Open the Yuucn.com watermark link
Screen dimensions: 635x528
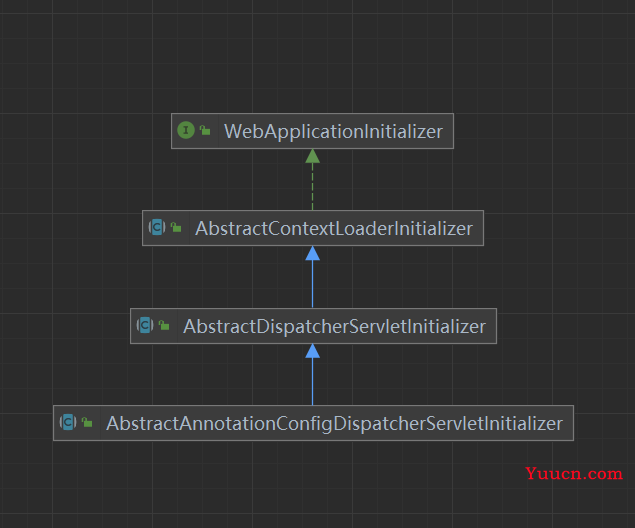pos(574,473)
